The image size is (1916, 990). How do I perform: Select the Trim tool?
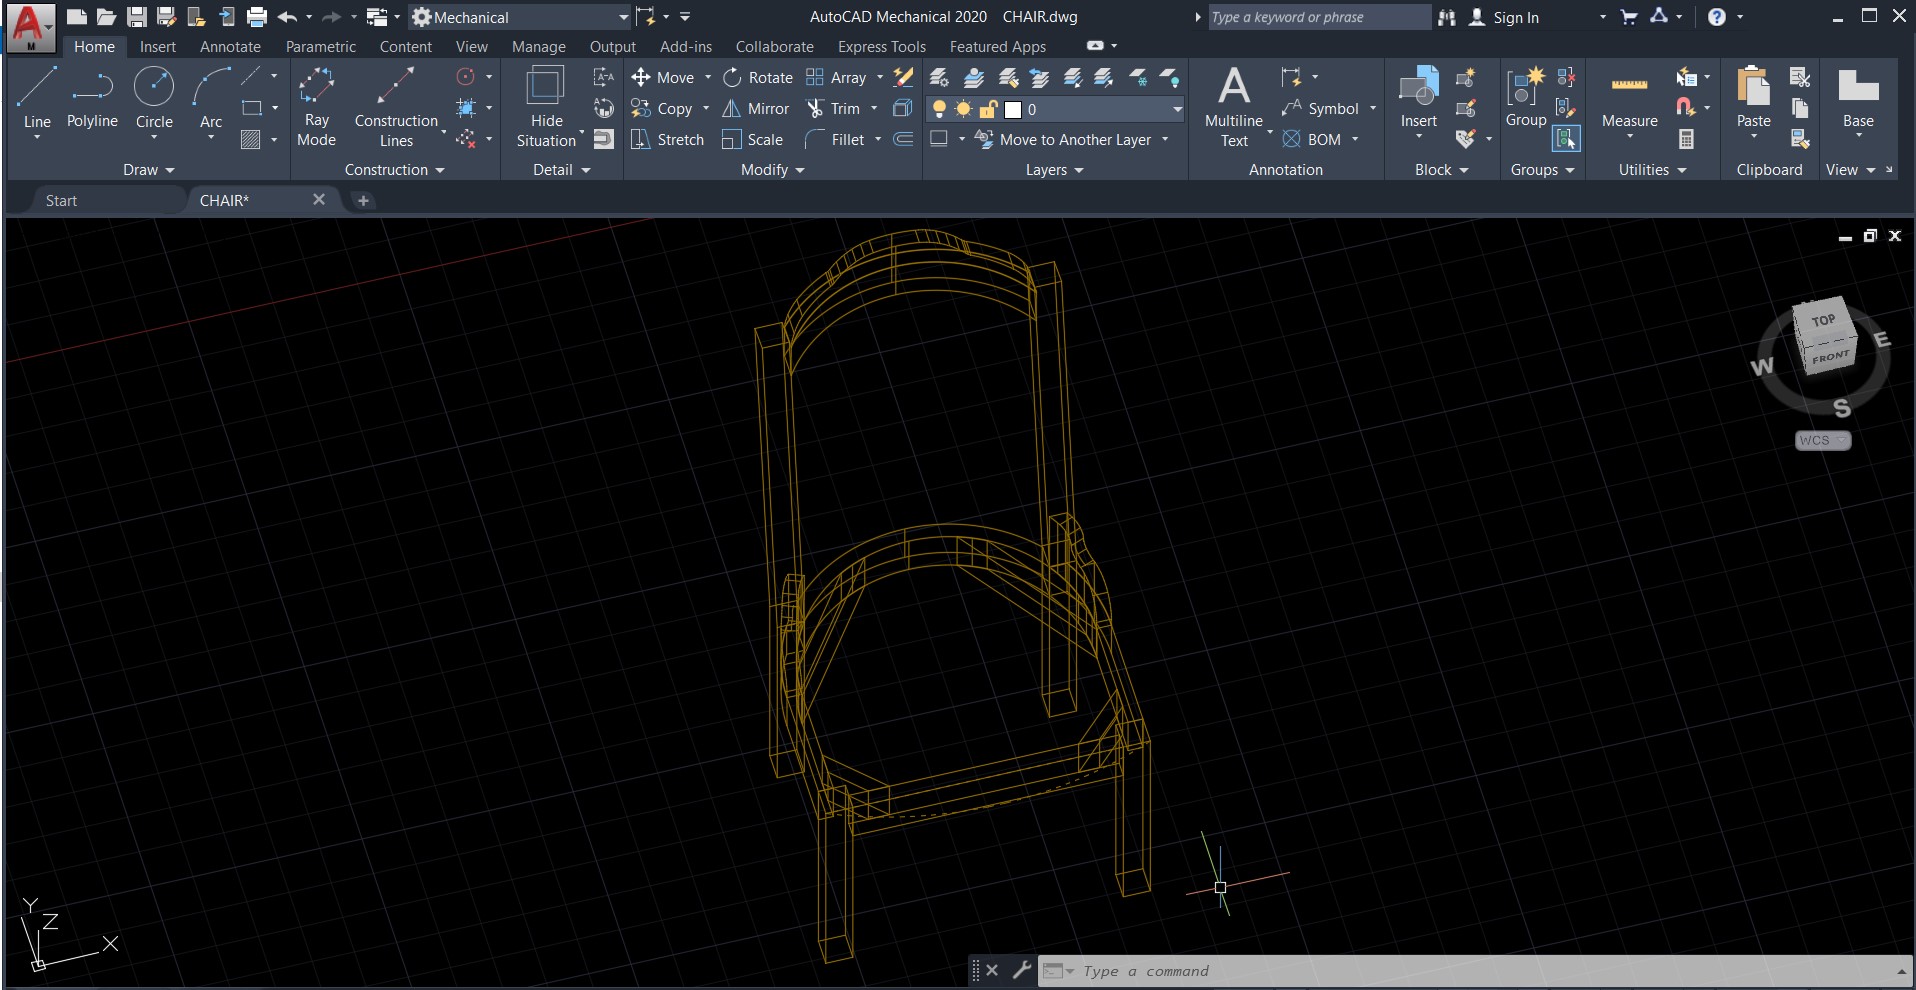(x=833, y=108)
